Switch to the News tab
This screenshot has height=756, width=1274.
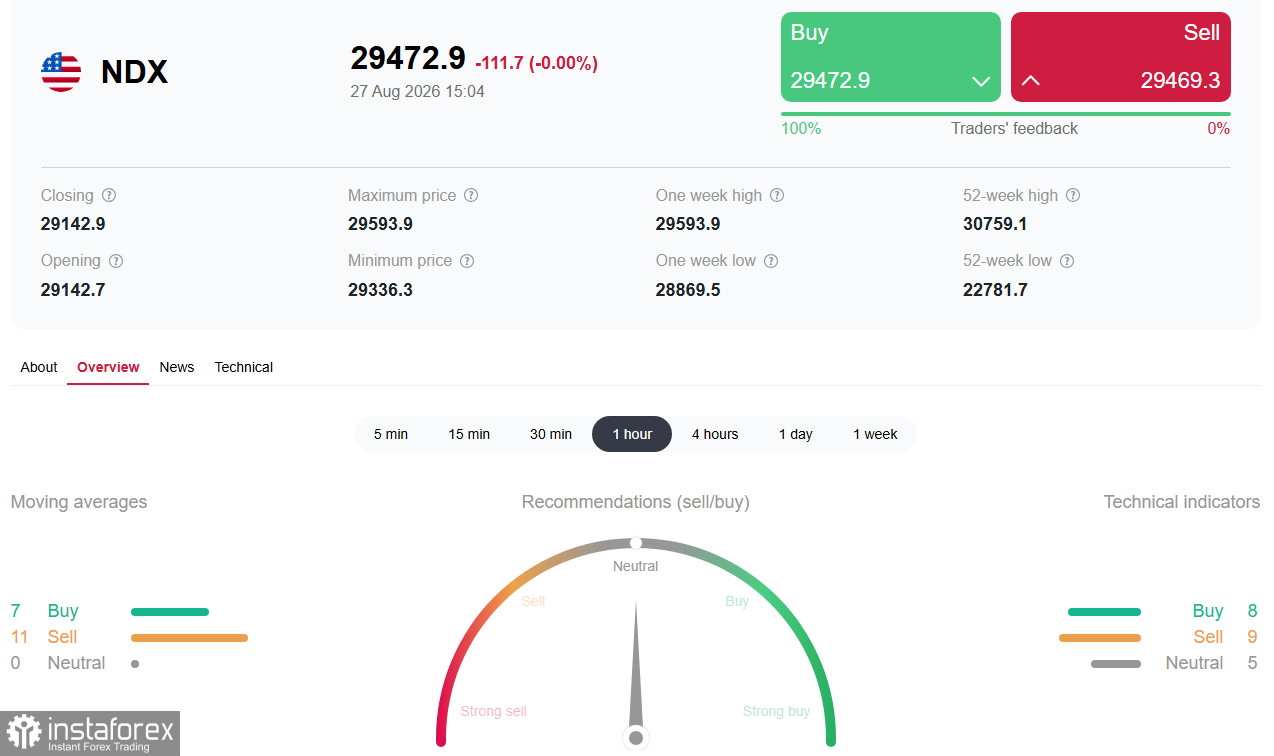[x=177, y=367]
